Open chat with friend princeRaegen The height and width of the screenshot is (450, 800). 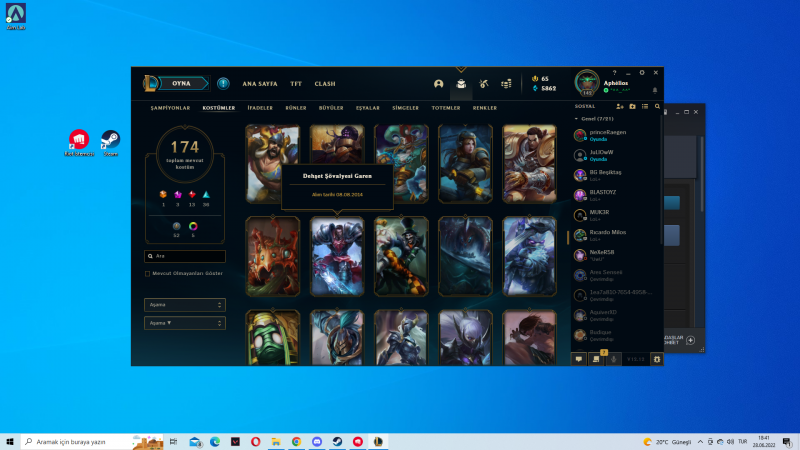(x=615, y=135)
